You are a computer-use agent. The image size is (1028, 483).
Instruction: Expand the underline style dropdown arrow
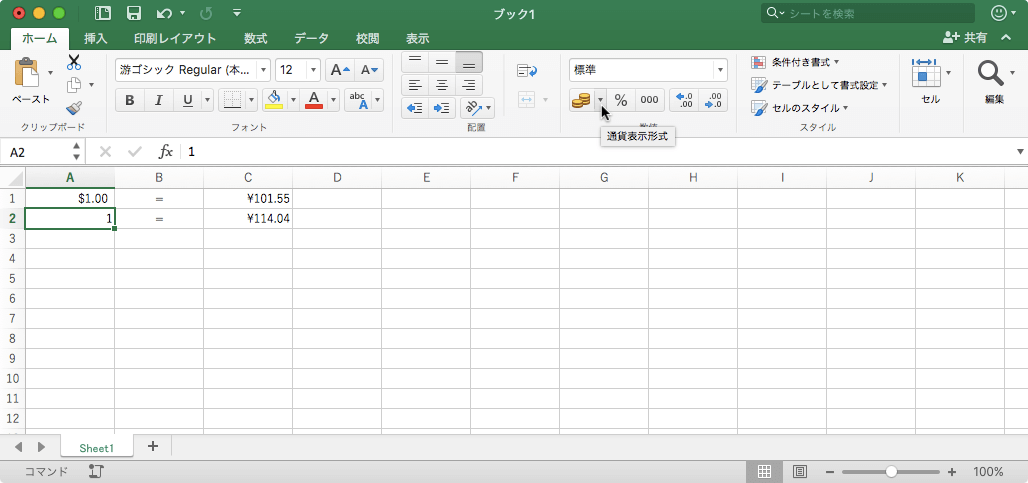tap(208, 100)
